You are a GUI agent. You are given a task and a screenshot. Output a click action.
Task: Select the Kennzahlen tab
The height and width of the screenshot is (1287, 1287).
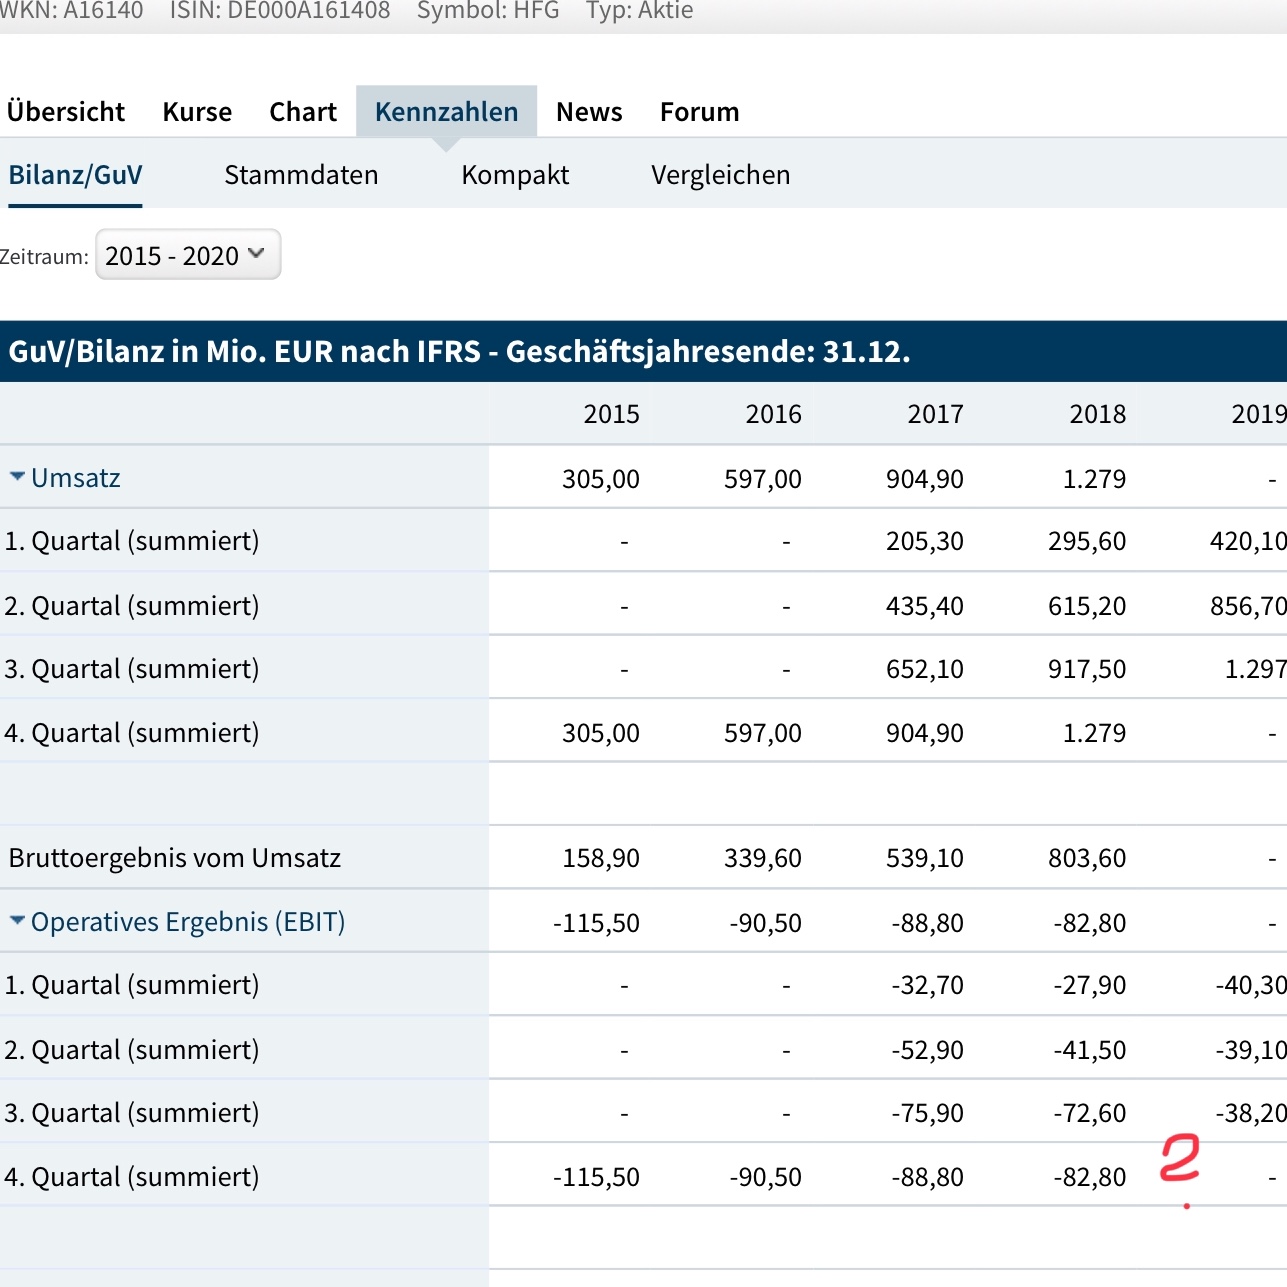coord(446,112)
